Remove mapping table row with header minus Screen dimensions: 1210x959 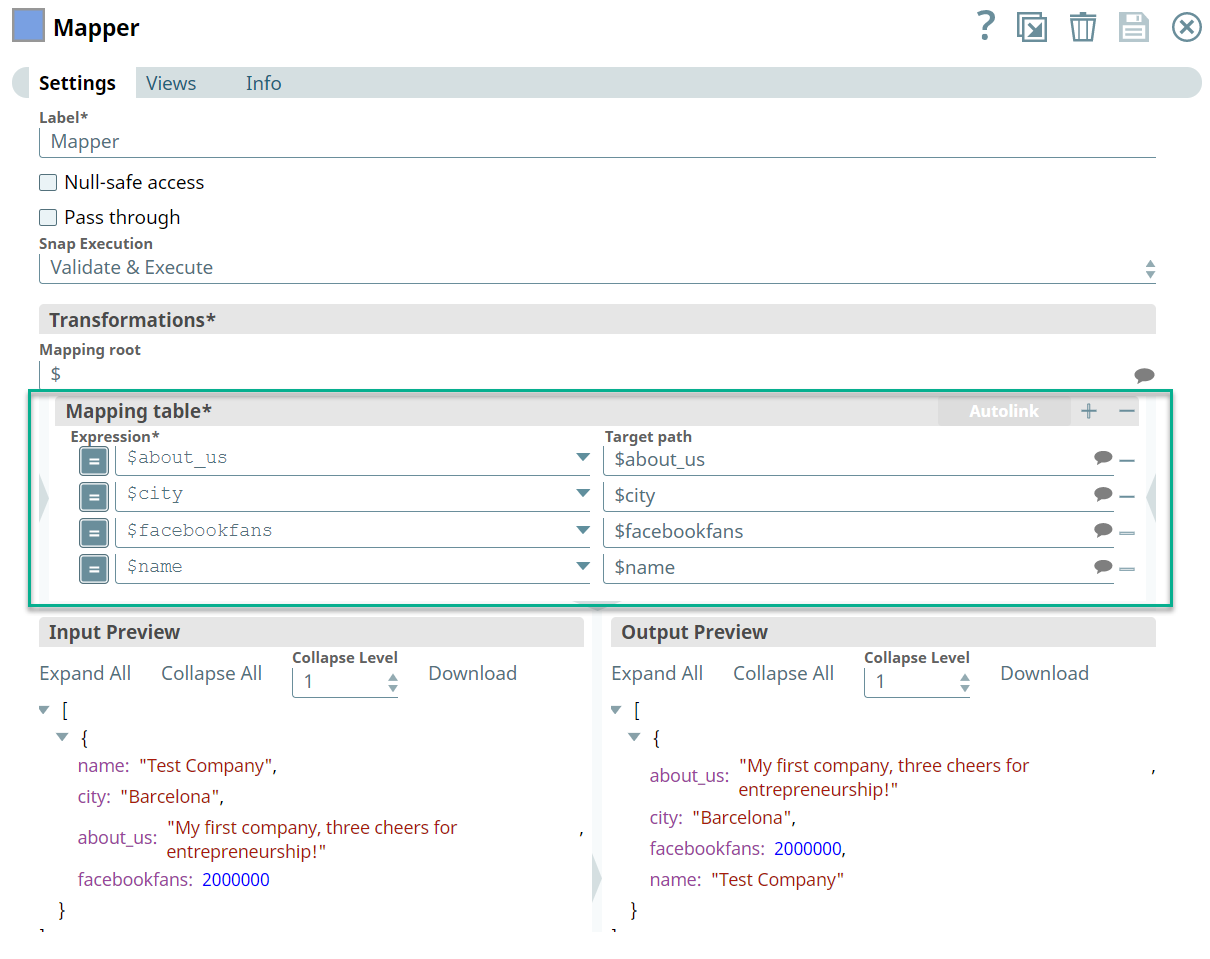click(1127, 411)
